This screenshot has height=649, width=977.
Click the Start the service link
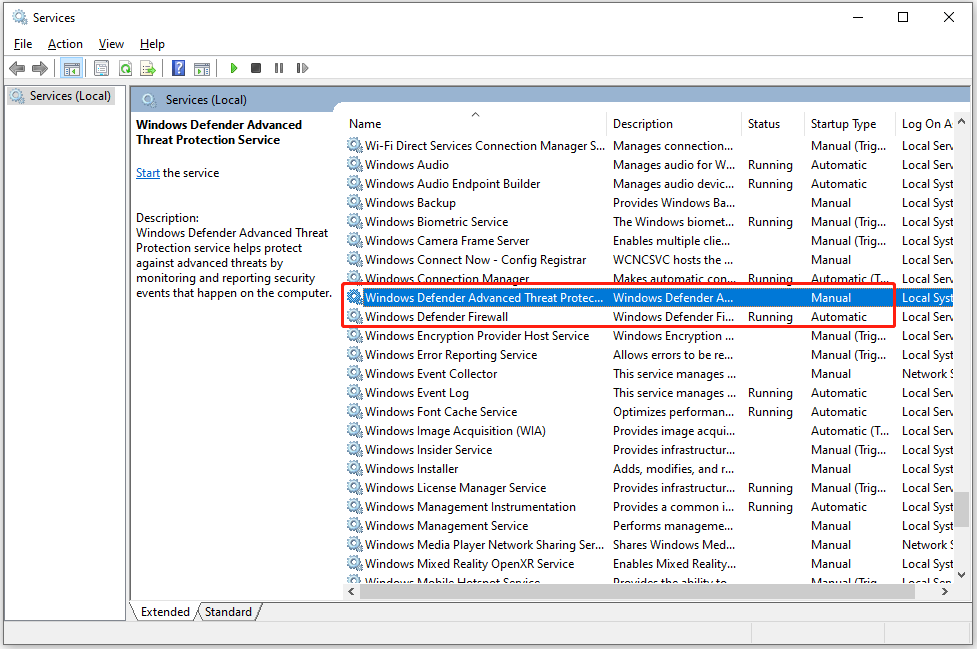pos(147,172)
